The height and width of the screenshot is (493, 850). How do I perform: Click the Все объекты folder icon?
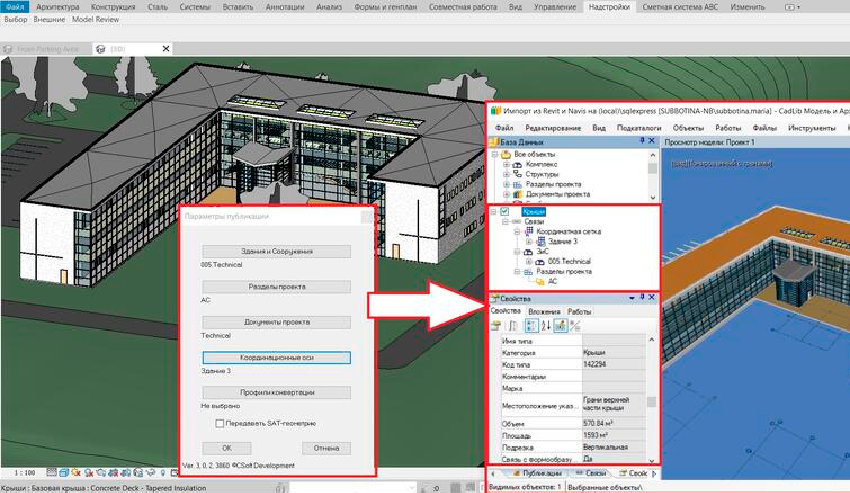tap(506, 155)
